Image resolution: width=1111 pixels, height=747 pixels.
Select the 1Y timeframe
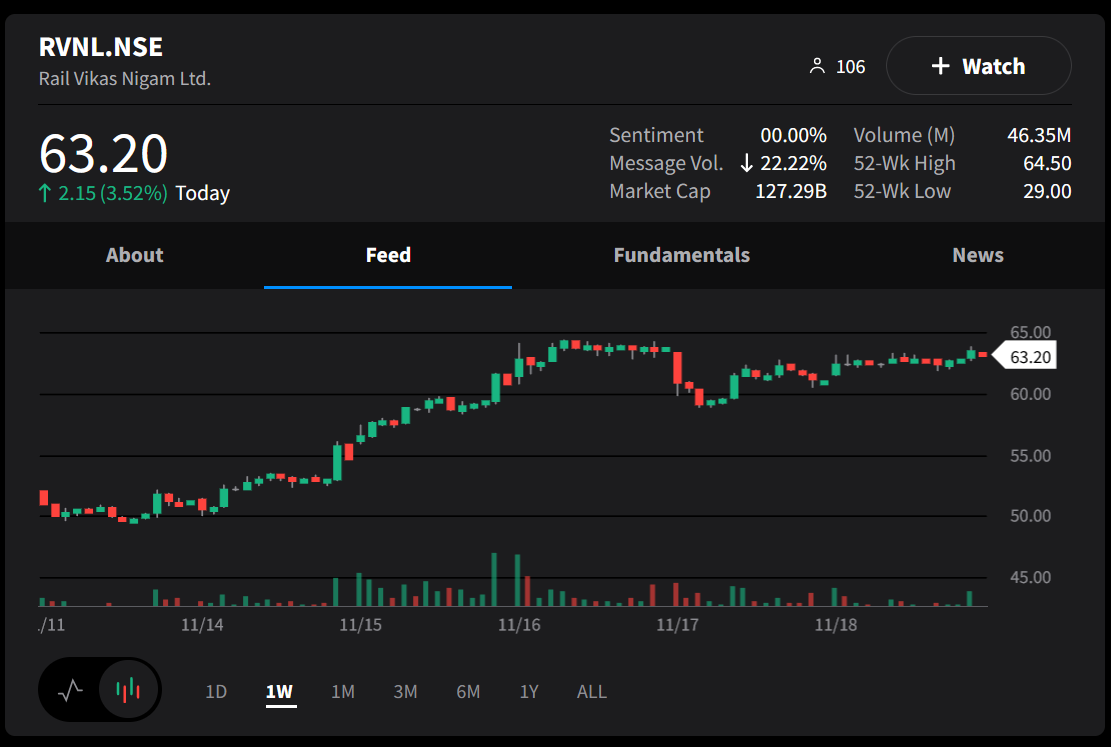click(x=529, y=691)
